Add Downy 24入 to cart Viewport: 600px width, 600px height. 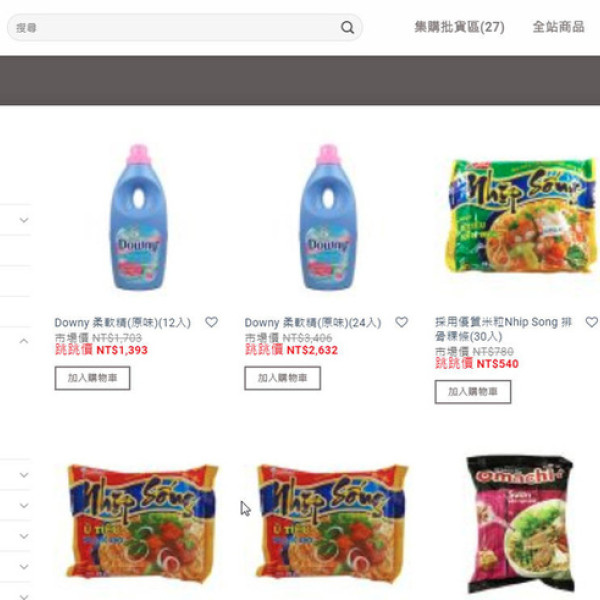coord(282,378)
